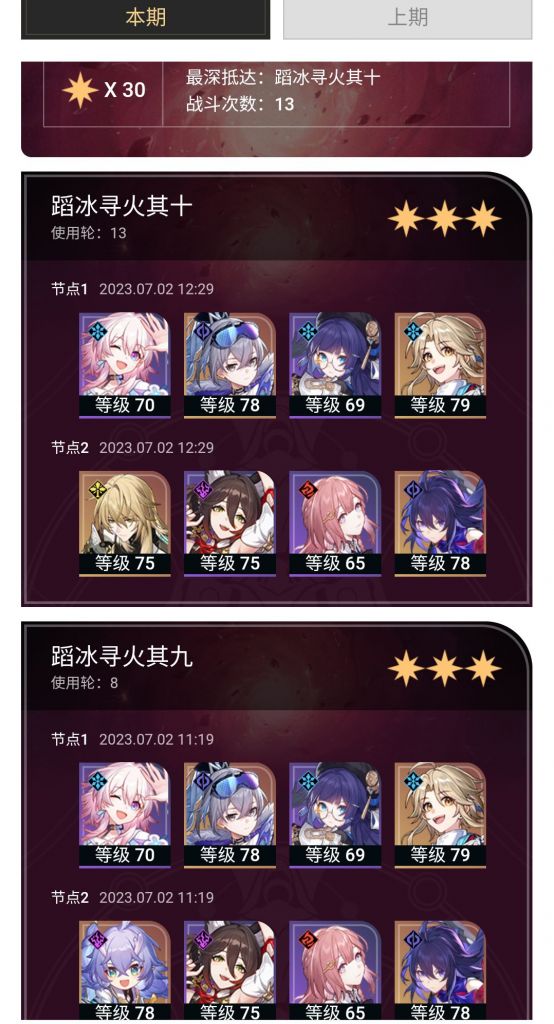Select gray-haired goggles character level 78 in 其十
Viewport: 554px width, 1024px height.
230,365
